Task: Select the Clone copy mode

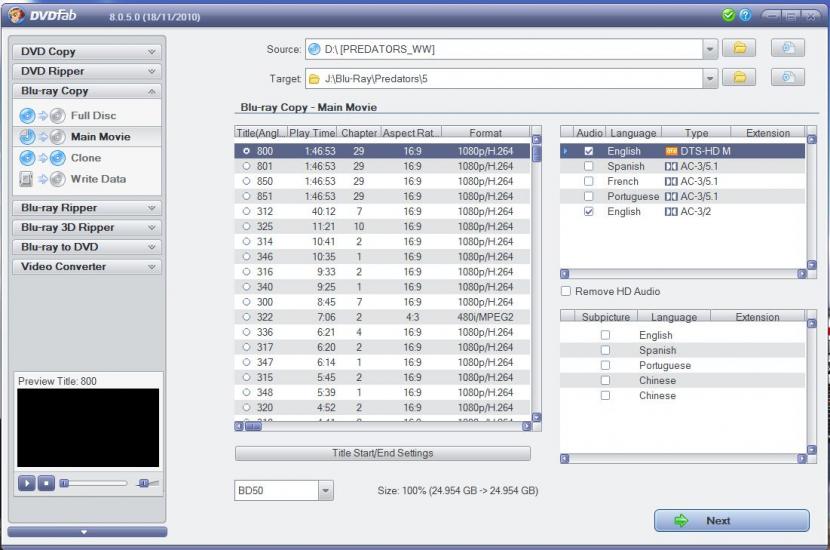Action: [x=87, y=158]
